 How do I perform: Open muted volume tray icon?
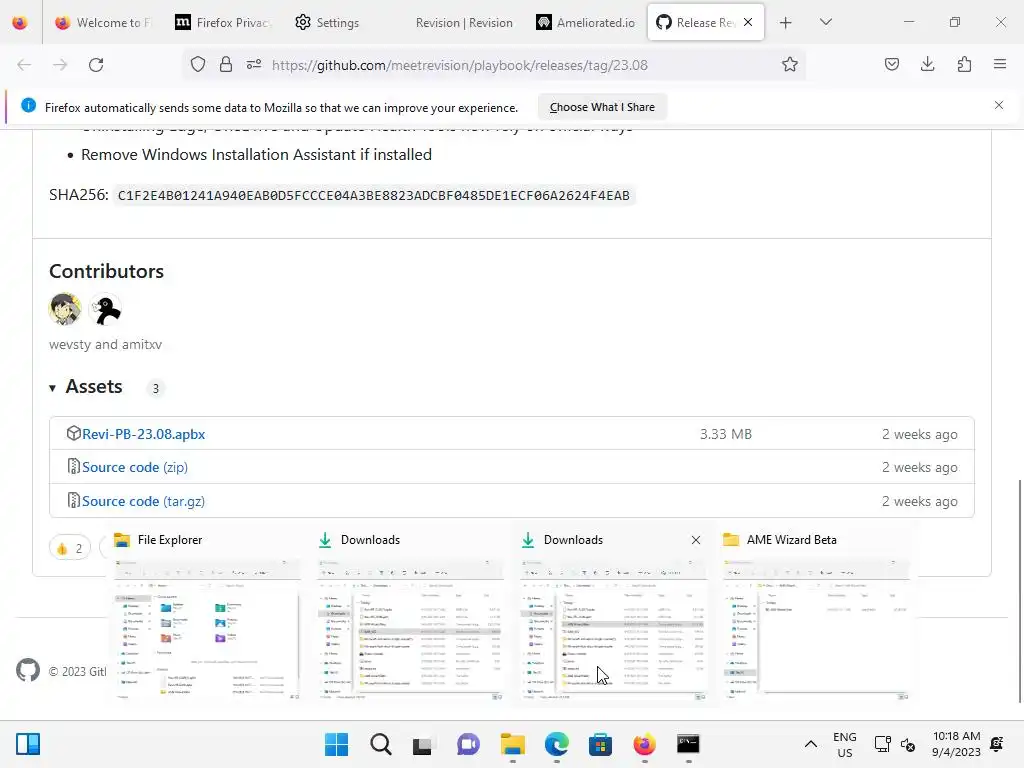coord(908,744)
